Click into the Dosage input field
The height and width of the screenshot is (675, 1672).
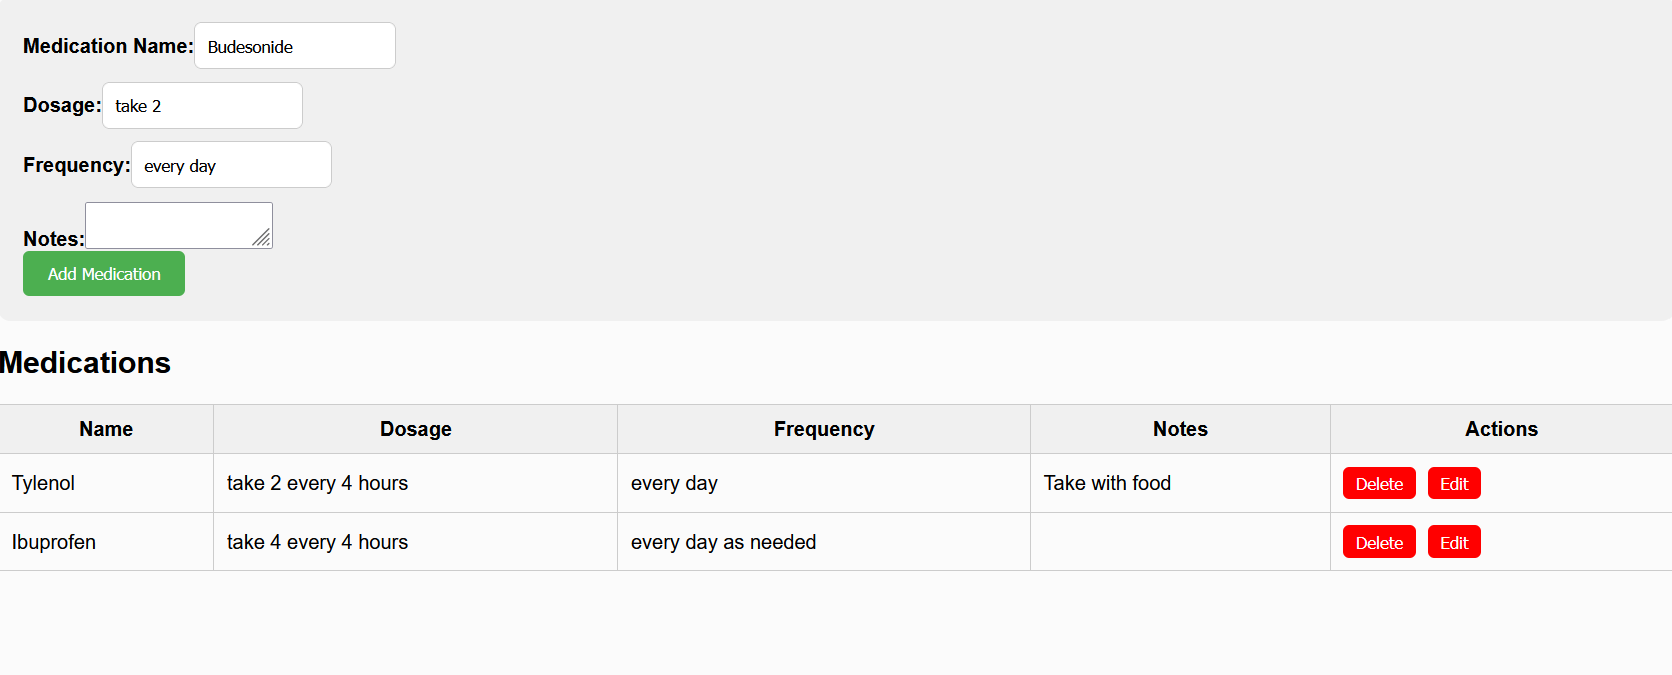coord(202,105)
